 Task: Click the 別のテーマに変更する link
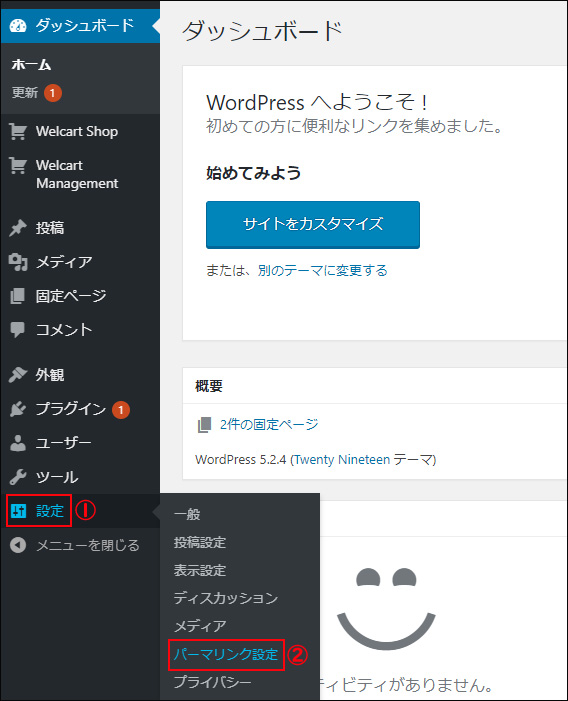tap(323, 270)
